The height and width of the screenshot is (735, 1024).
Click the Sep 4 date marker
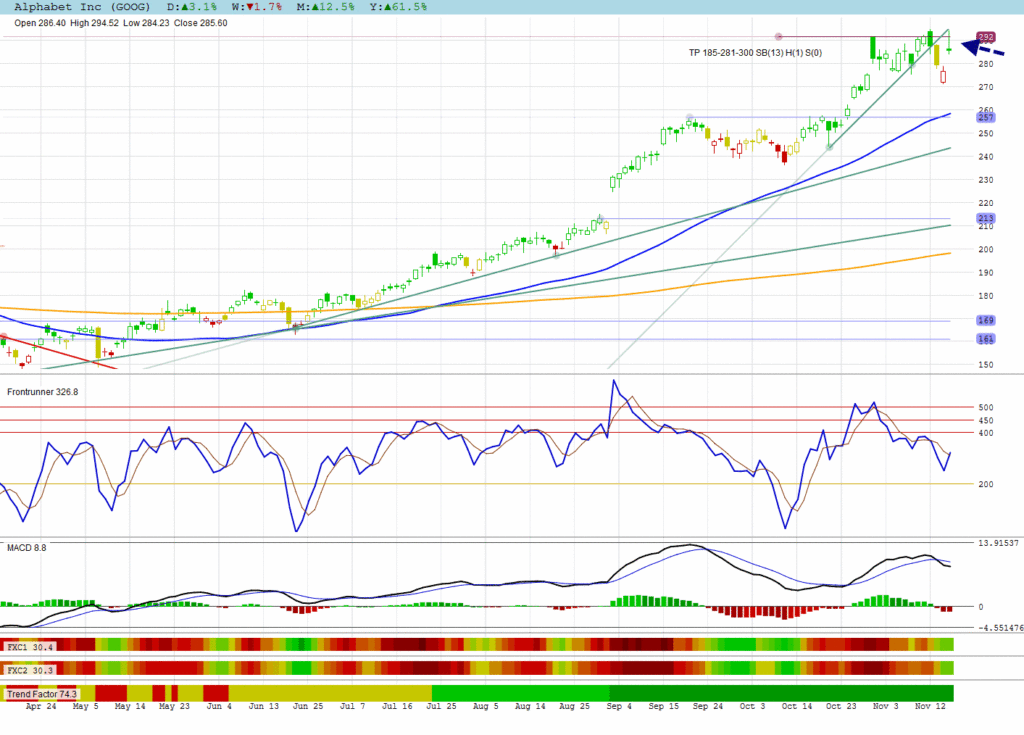pyautogui.click(x=619, y=706)
